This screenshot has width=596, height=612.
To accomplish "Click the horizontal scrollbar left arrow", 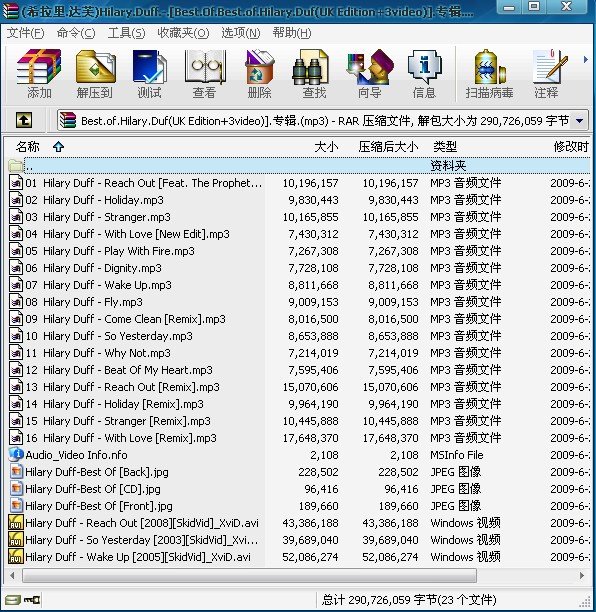I will [12, 575].
